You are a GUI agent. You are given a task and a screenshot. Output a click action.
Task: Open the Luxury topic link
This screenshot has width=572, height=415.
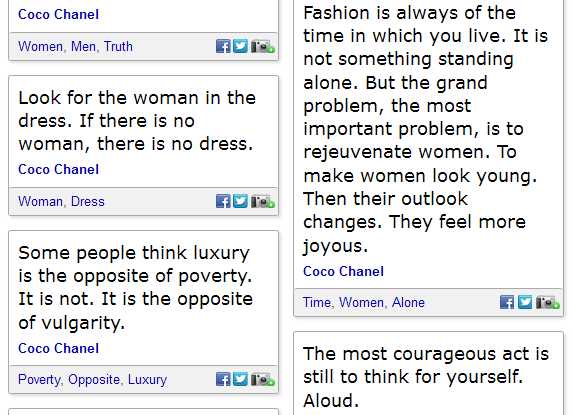point(147,380)
